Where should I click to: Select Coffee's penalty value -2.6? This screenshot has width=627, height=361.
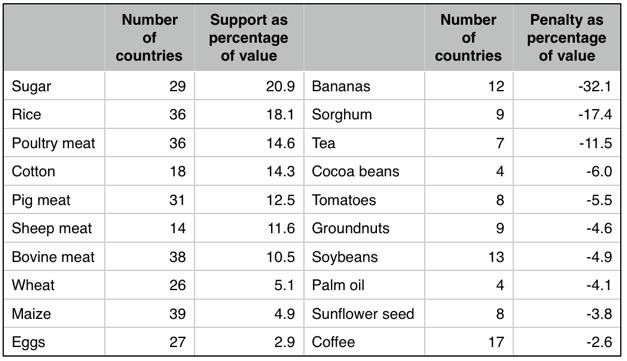[x=599, y=342]
